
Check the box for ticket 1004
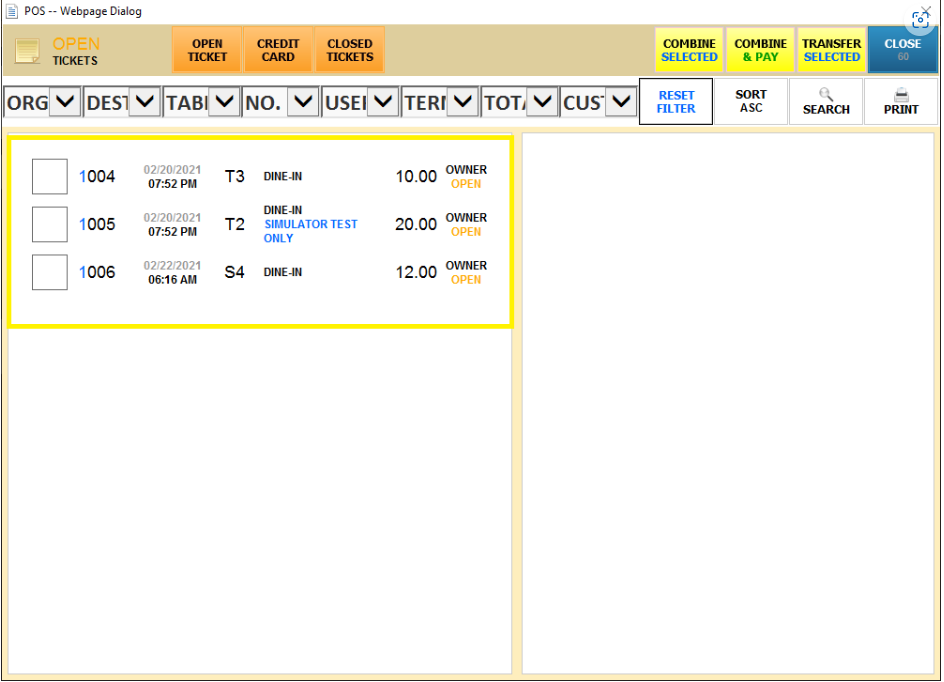[50, 177]
